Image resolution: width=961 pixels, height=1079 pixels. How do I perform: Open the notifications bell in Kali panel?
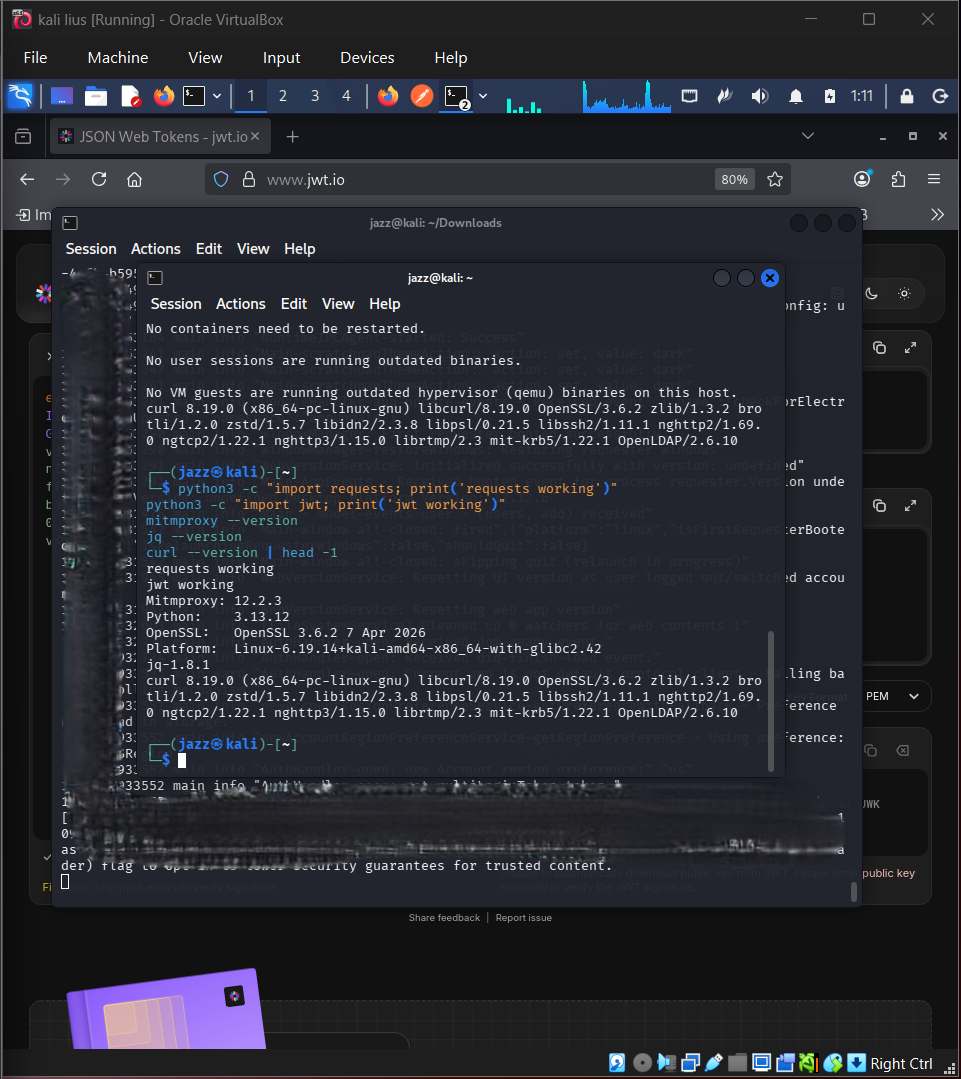796,96
